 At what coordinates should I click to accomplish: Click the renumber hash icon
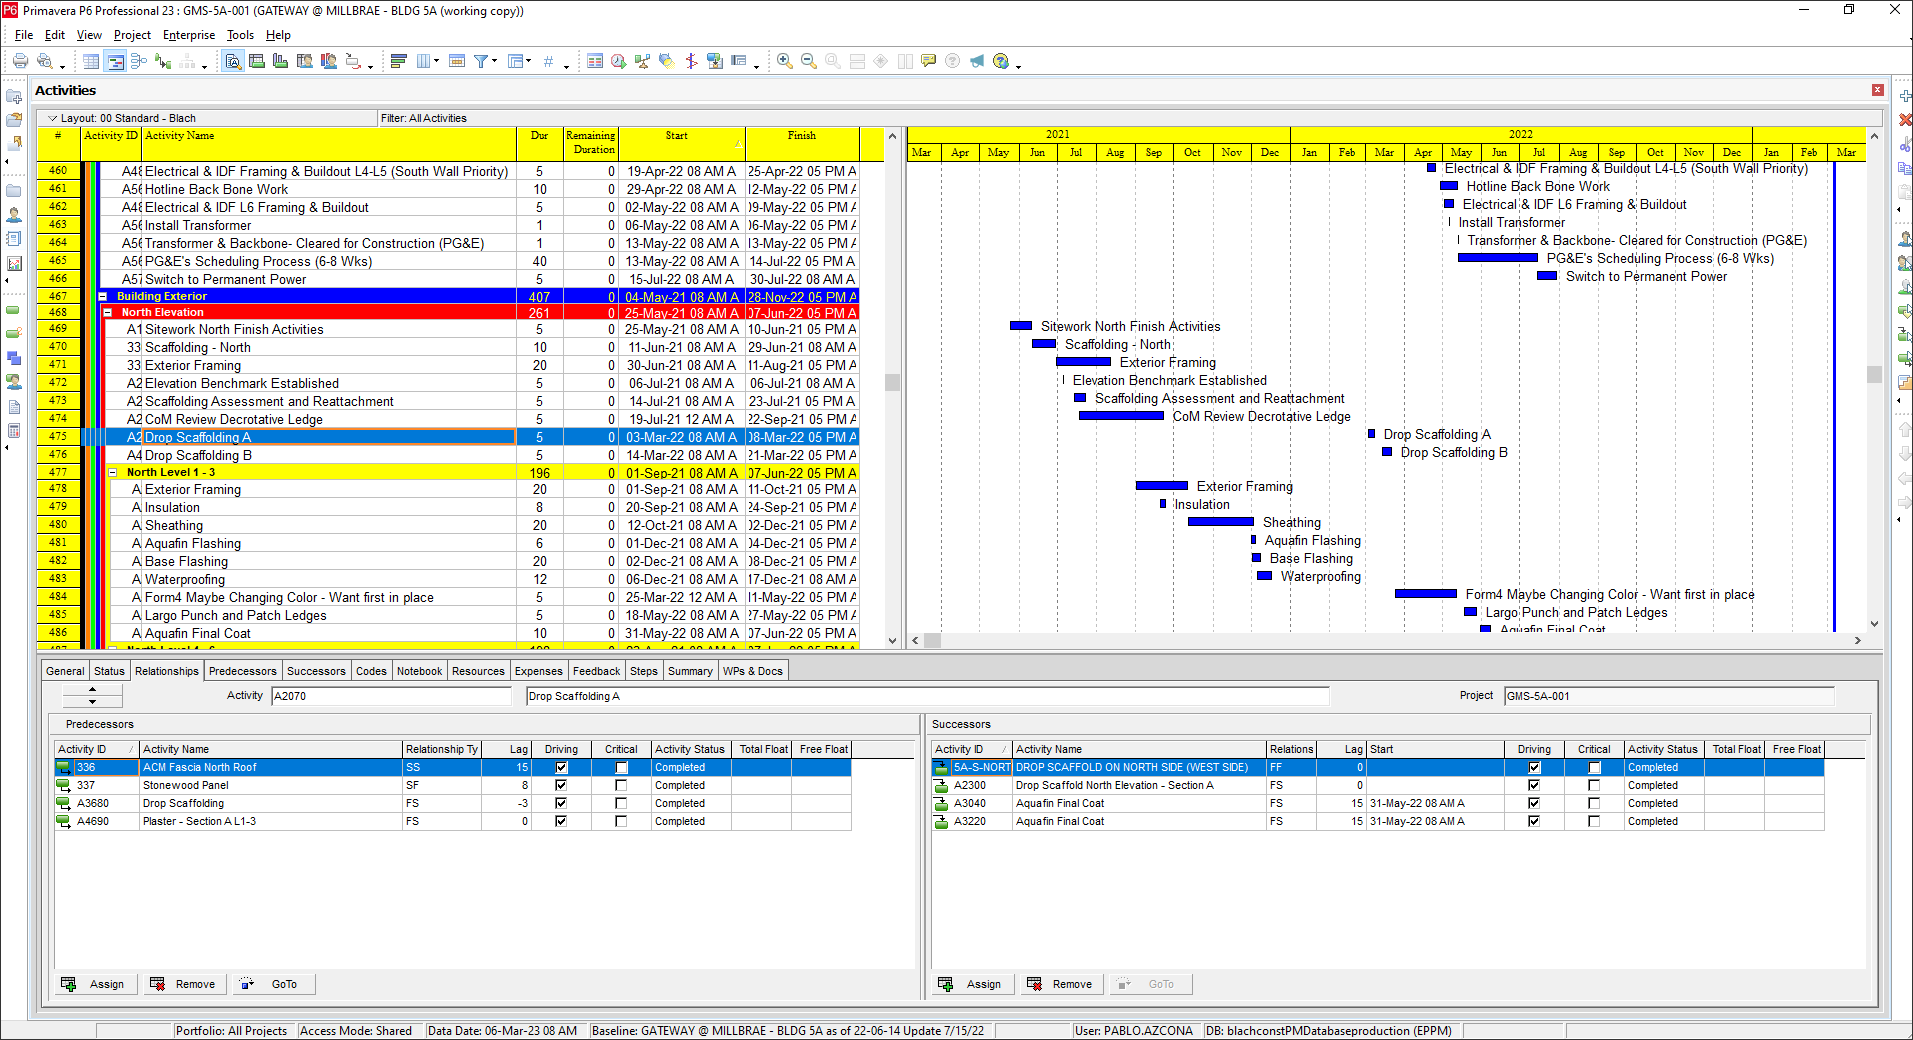click(548, 61)
